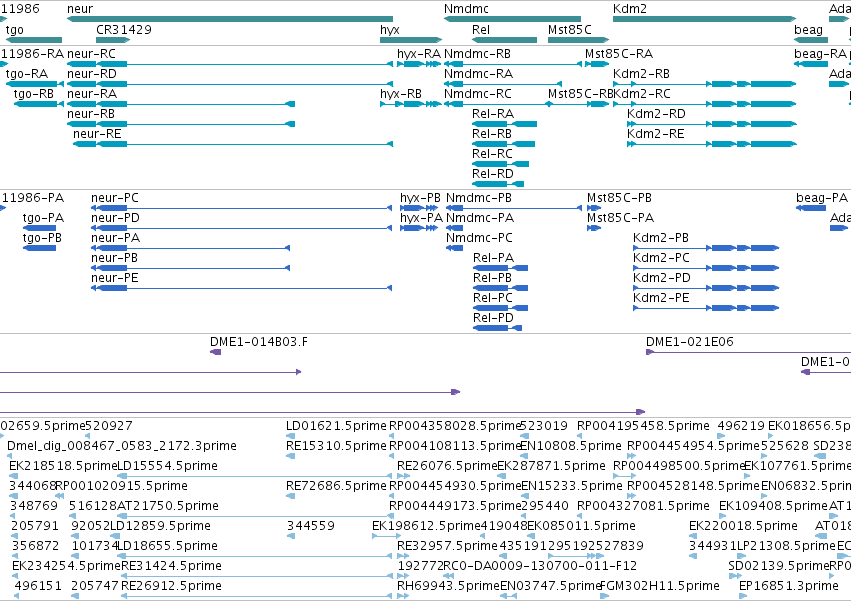Viewport: 851px width, 601px height.
Task: Select protein Mst85C-PA label
Action: (x=620, y=218)
